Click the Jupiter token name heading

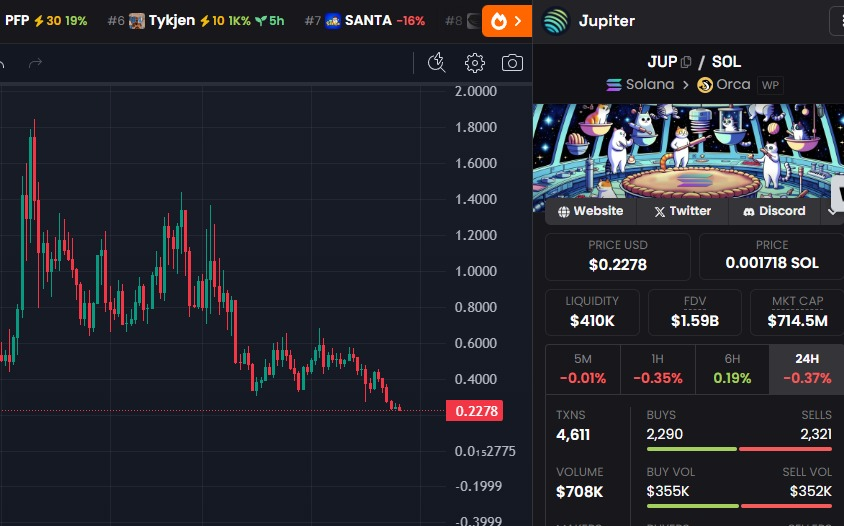[607, 21]
